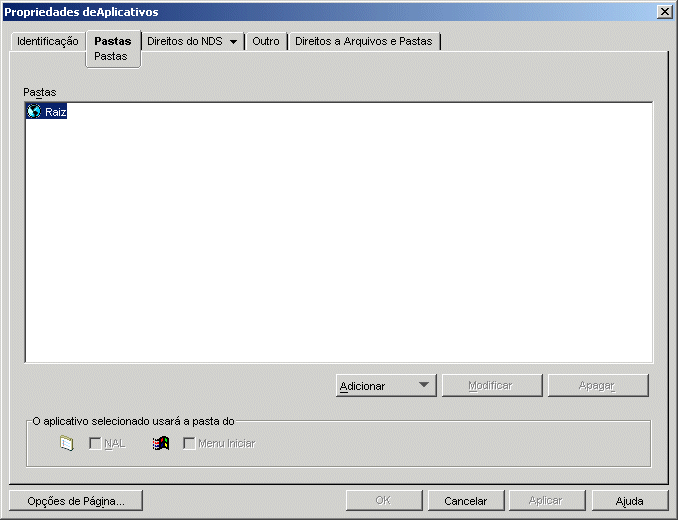The height and width of the screenshot is (520, 678).
Task: Select the Raiz entry text in list
Action: click(x=55, y=112)
